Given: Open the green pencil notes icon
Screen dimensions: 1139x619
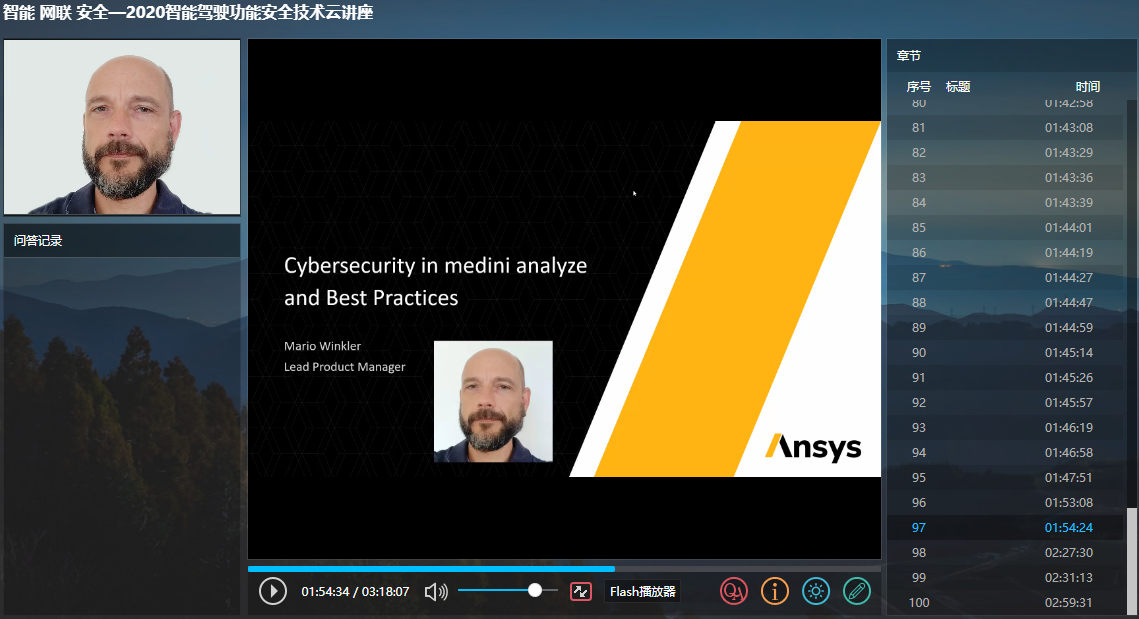Looking at the screenshot, I should point(857,591).
